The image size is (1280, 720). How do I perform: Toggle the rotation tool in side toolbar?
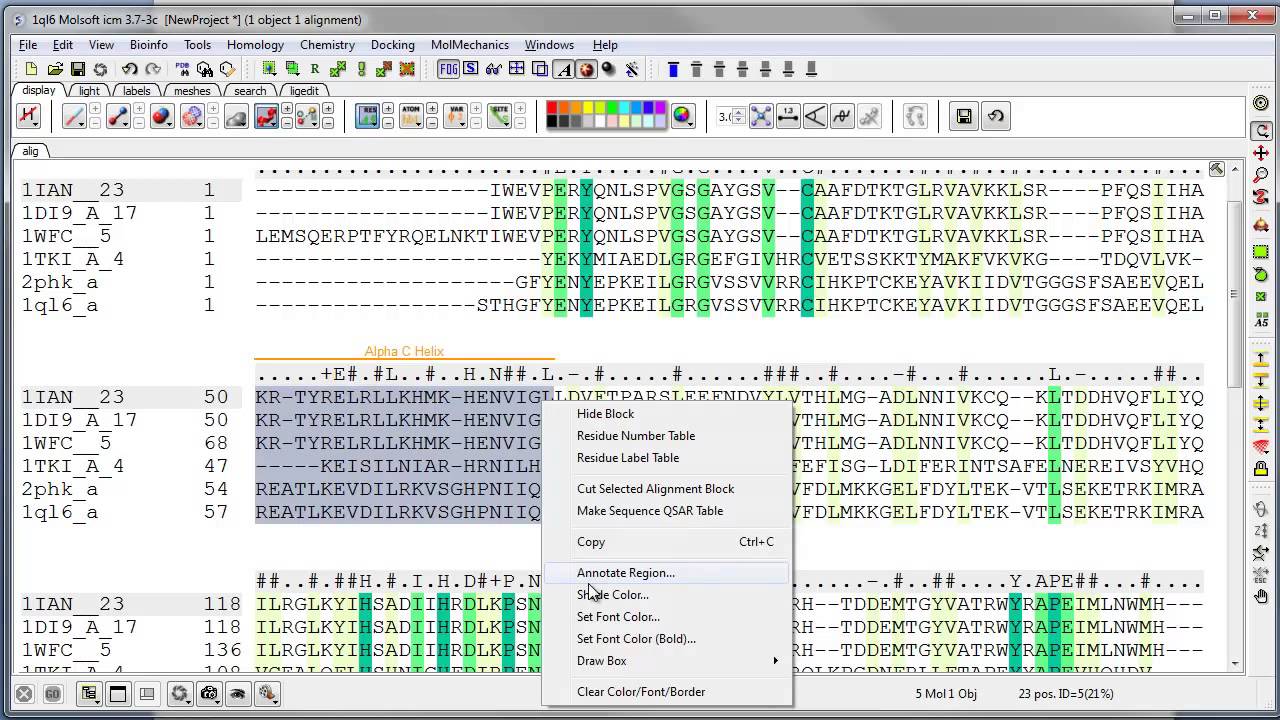(x=1261, y=130)
